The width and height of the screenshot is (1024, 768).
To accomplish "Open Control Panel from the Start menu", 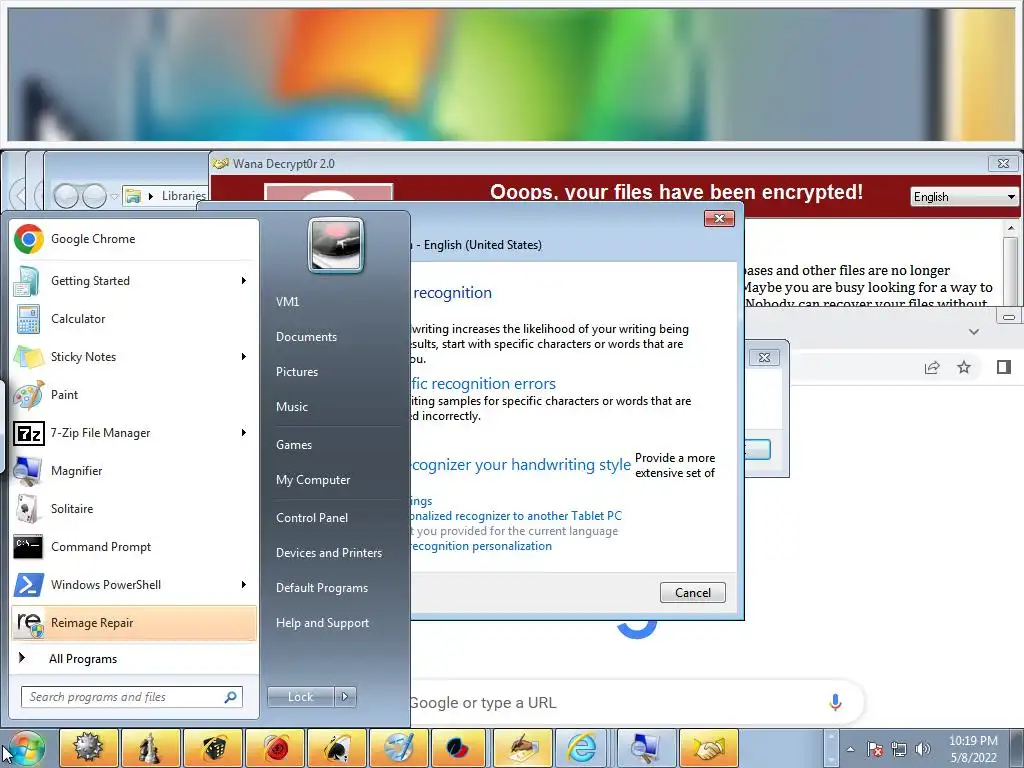I will (312, 518).
